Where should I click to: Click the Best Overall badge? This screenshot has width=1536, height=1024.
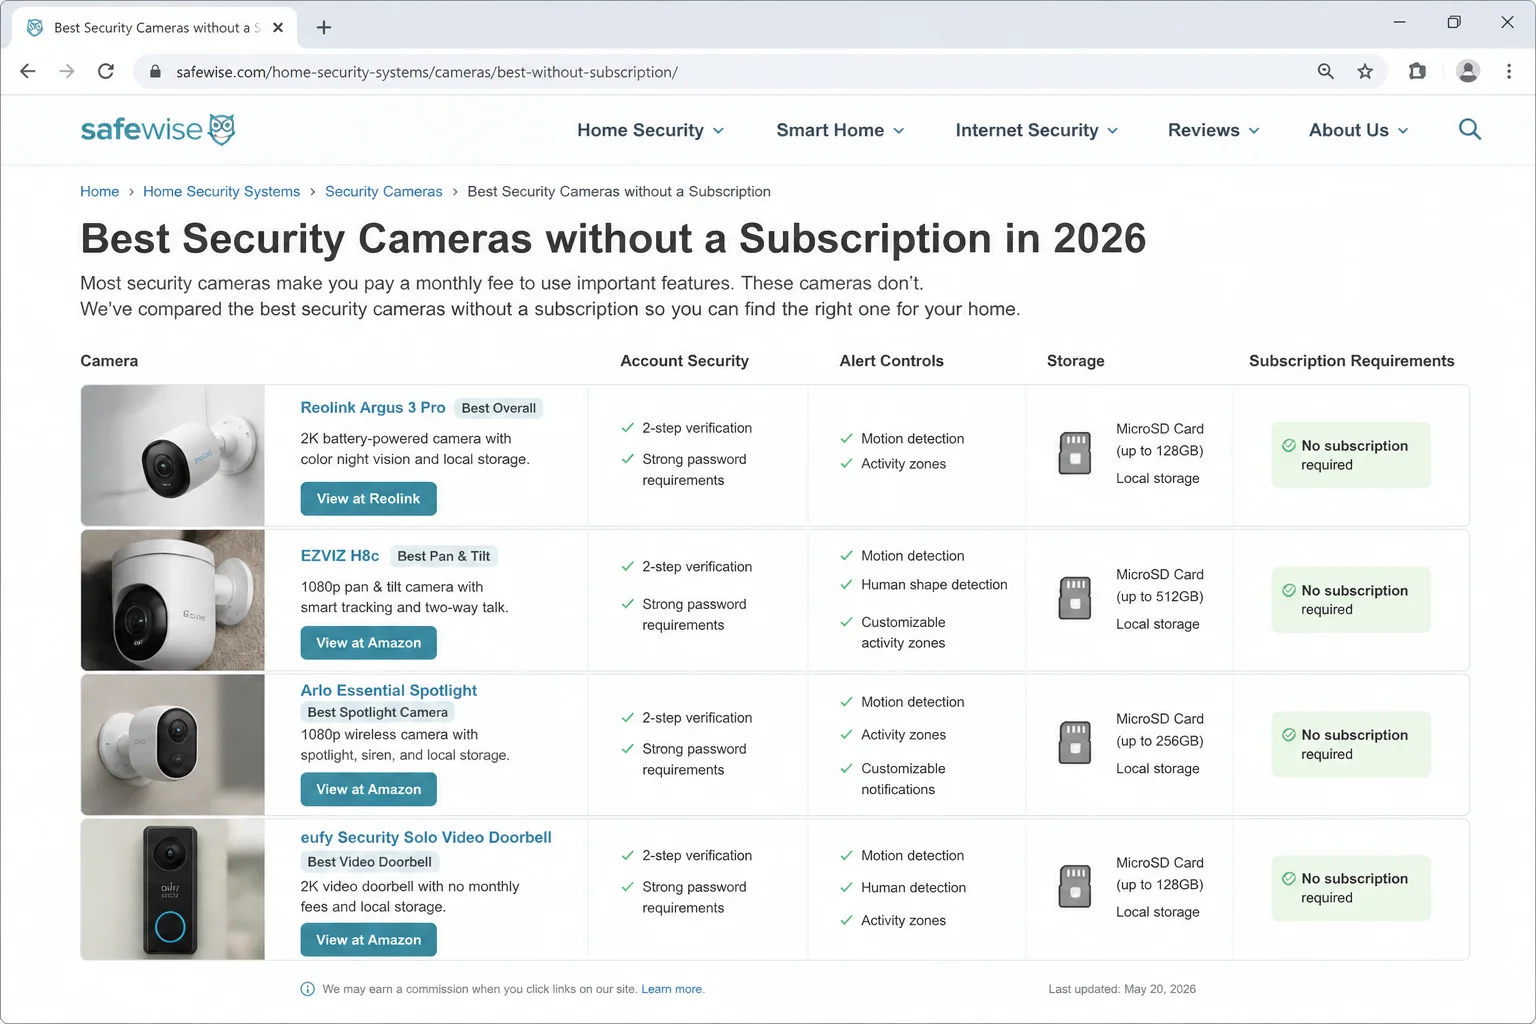(x=499, y=408)
